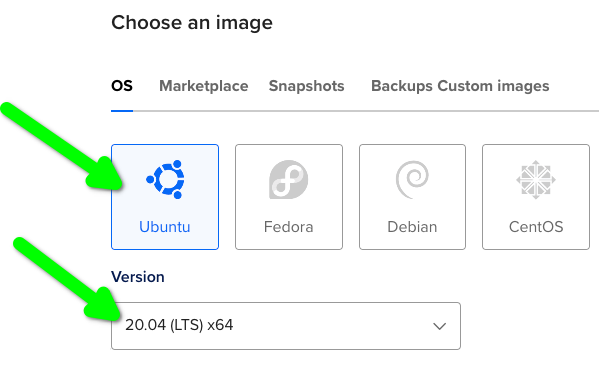Click the Debian swirl icon
Viewport: 599px width, 372px height.
[x=412, y=180]
